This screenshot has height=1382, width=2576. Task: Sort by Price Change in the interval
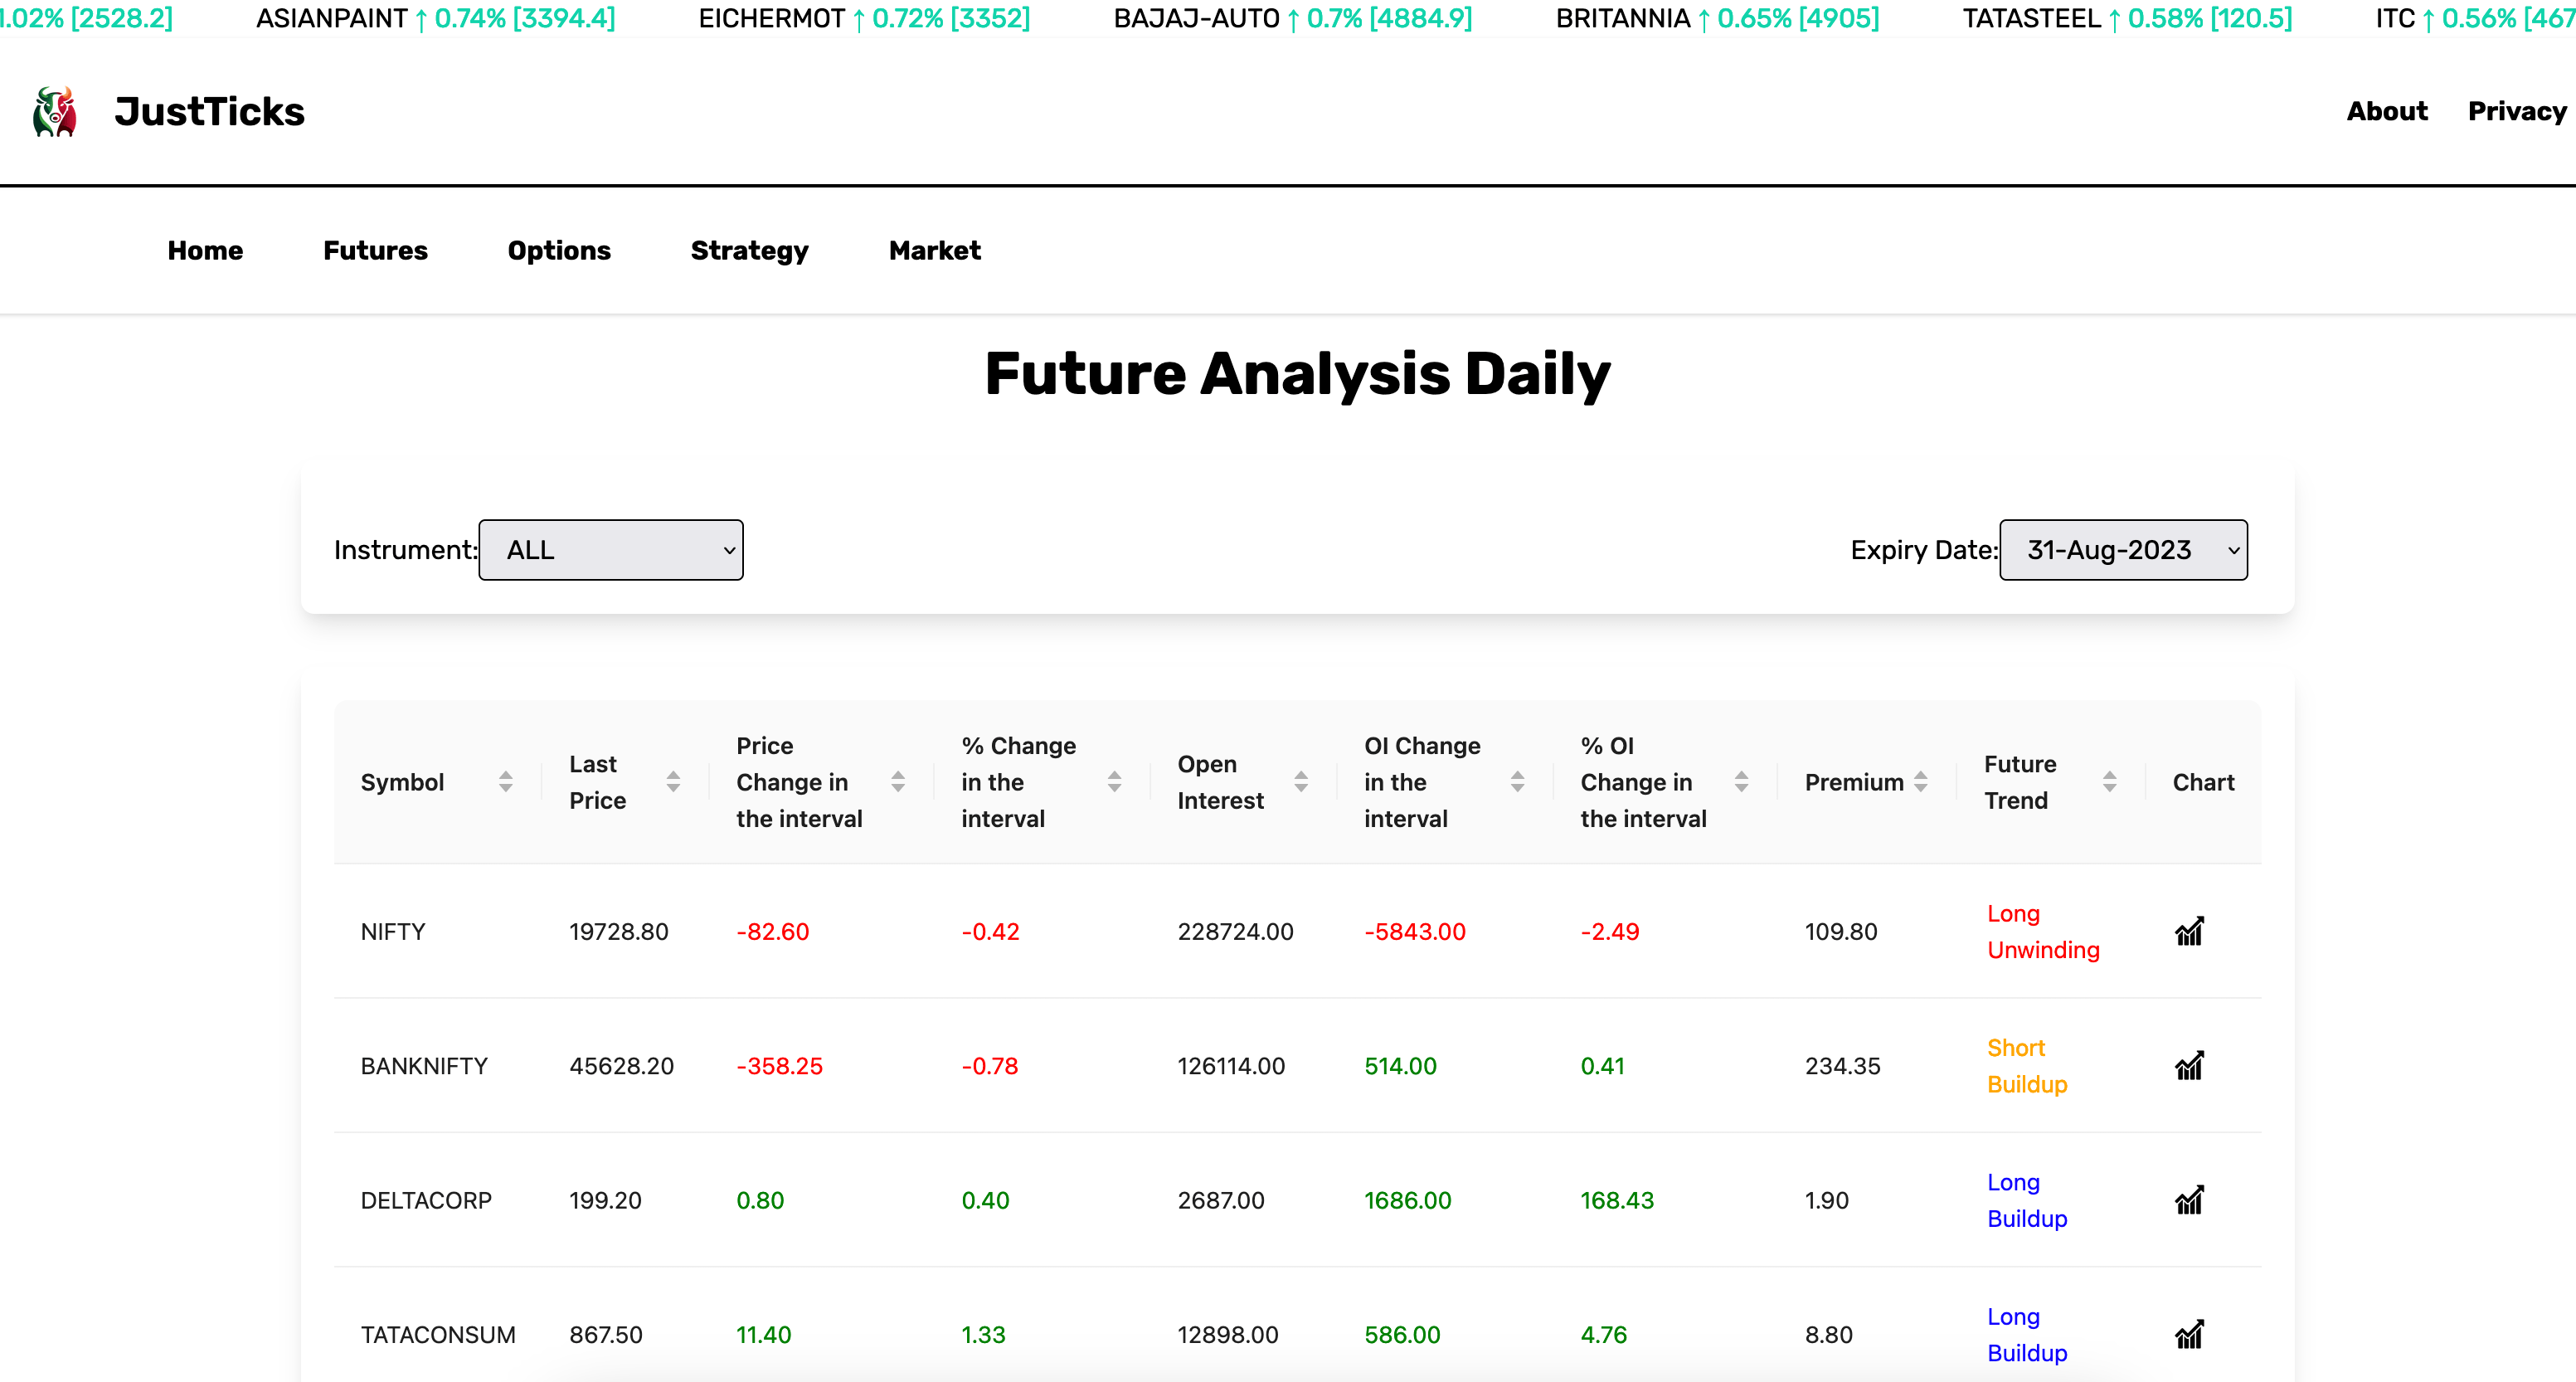tap(898, 782)
